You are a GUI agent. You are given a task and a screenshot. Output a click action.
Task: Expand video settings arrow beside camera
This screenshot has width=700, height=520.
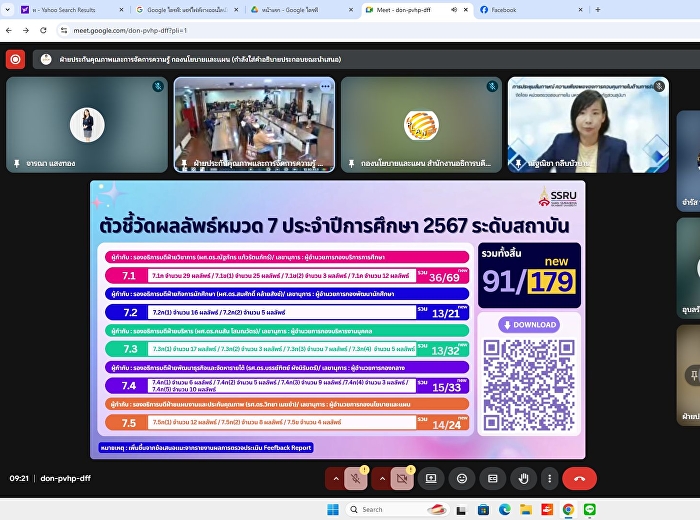coord(382,479)
